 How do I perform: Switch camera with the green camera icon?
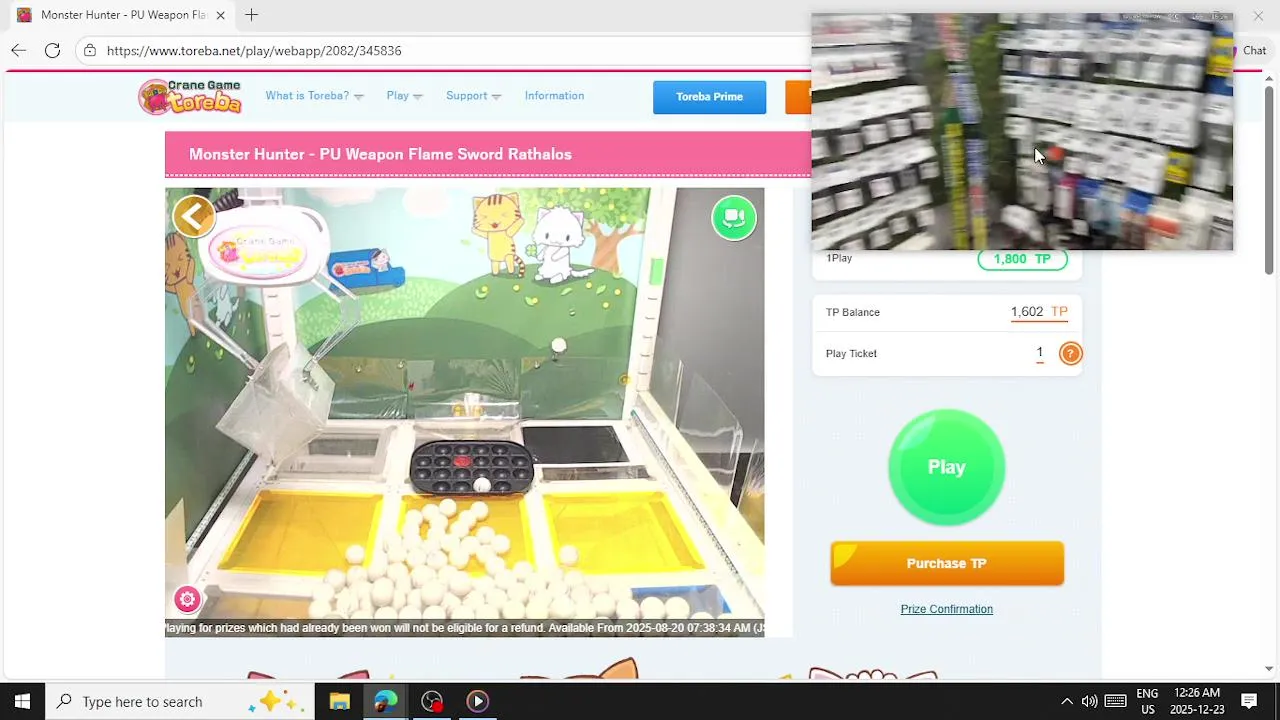pos(734,217)
